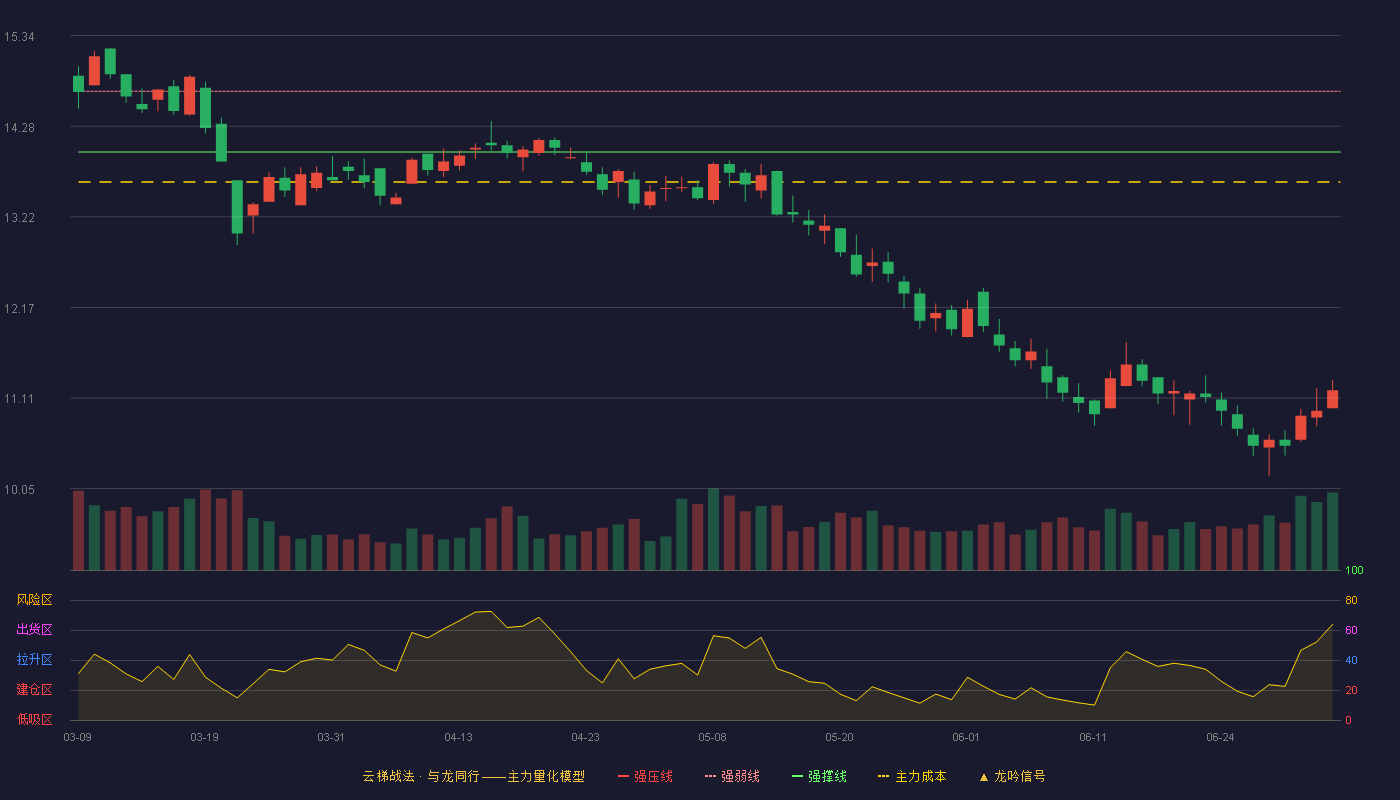This screenshot has height=800, width=1400.
Task: Click the green 100 indicator axis value
Action: coord(1354,571)
